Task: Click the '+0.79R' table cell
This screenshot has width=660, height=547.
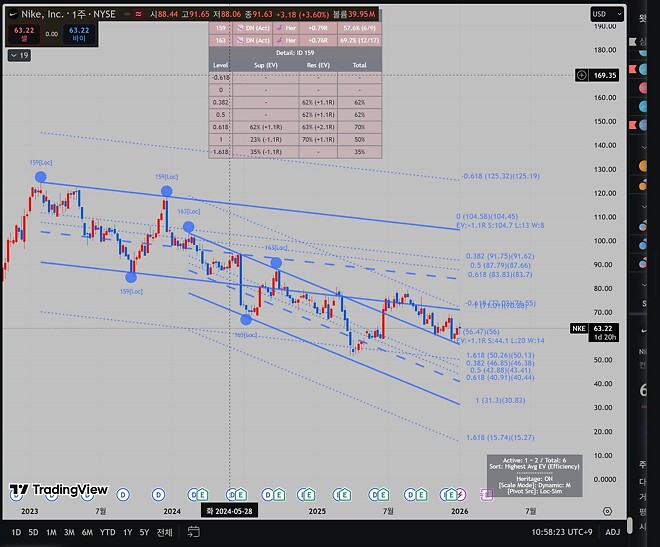Action: 318,28
